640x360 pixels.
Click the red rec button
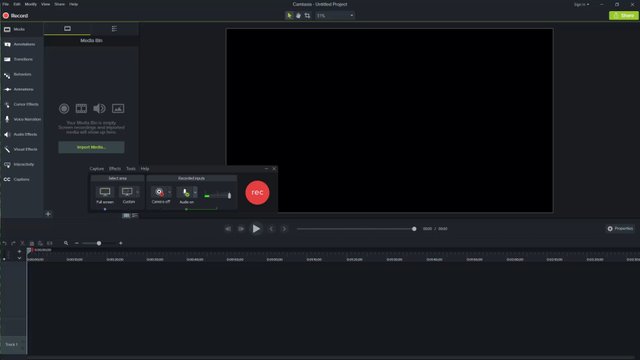tap(258, 193)
